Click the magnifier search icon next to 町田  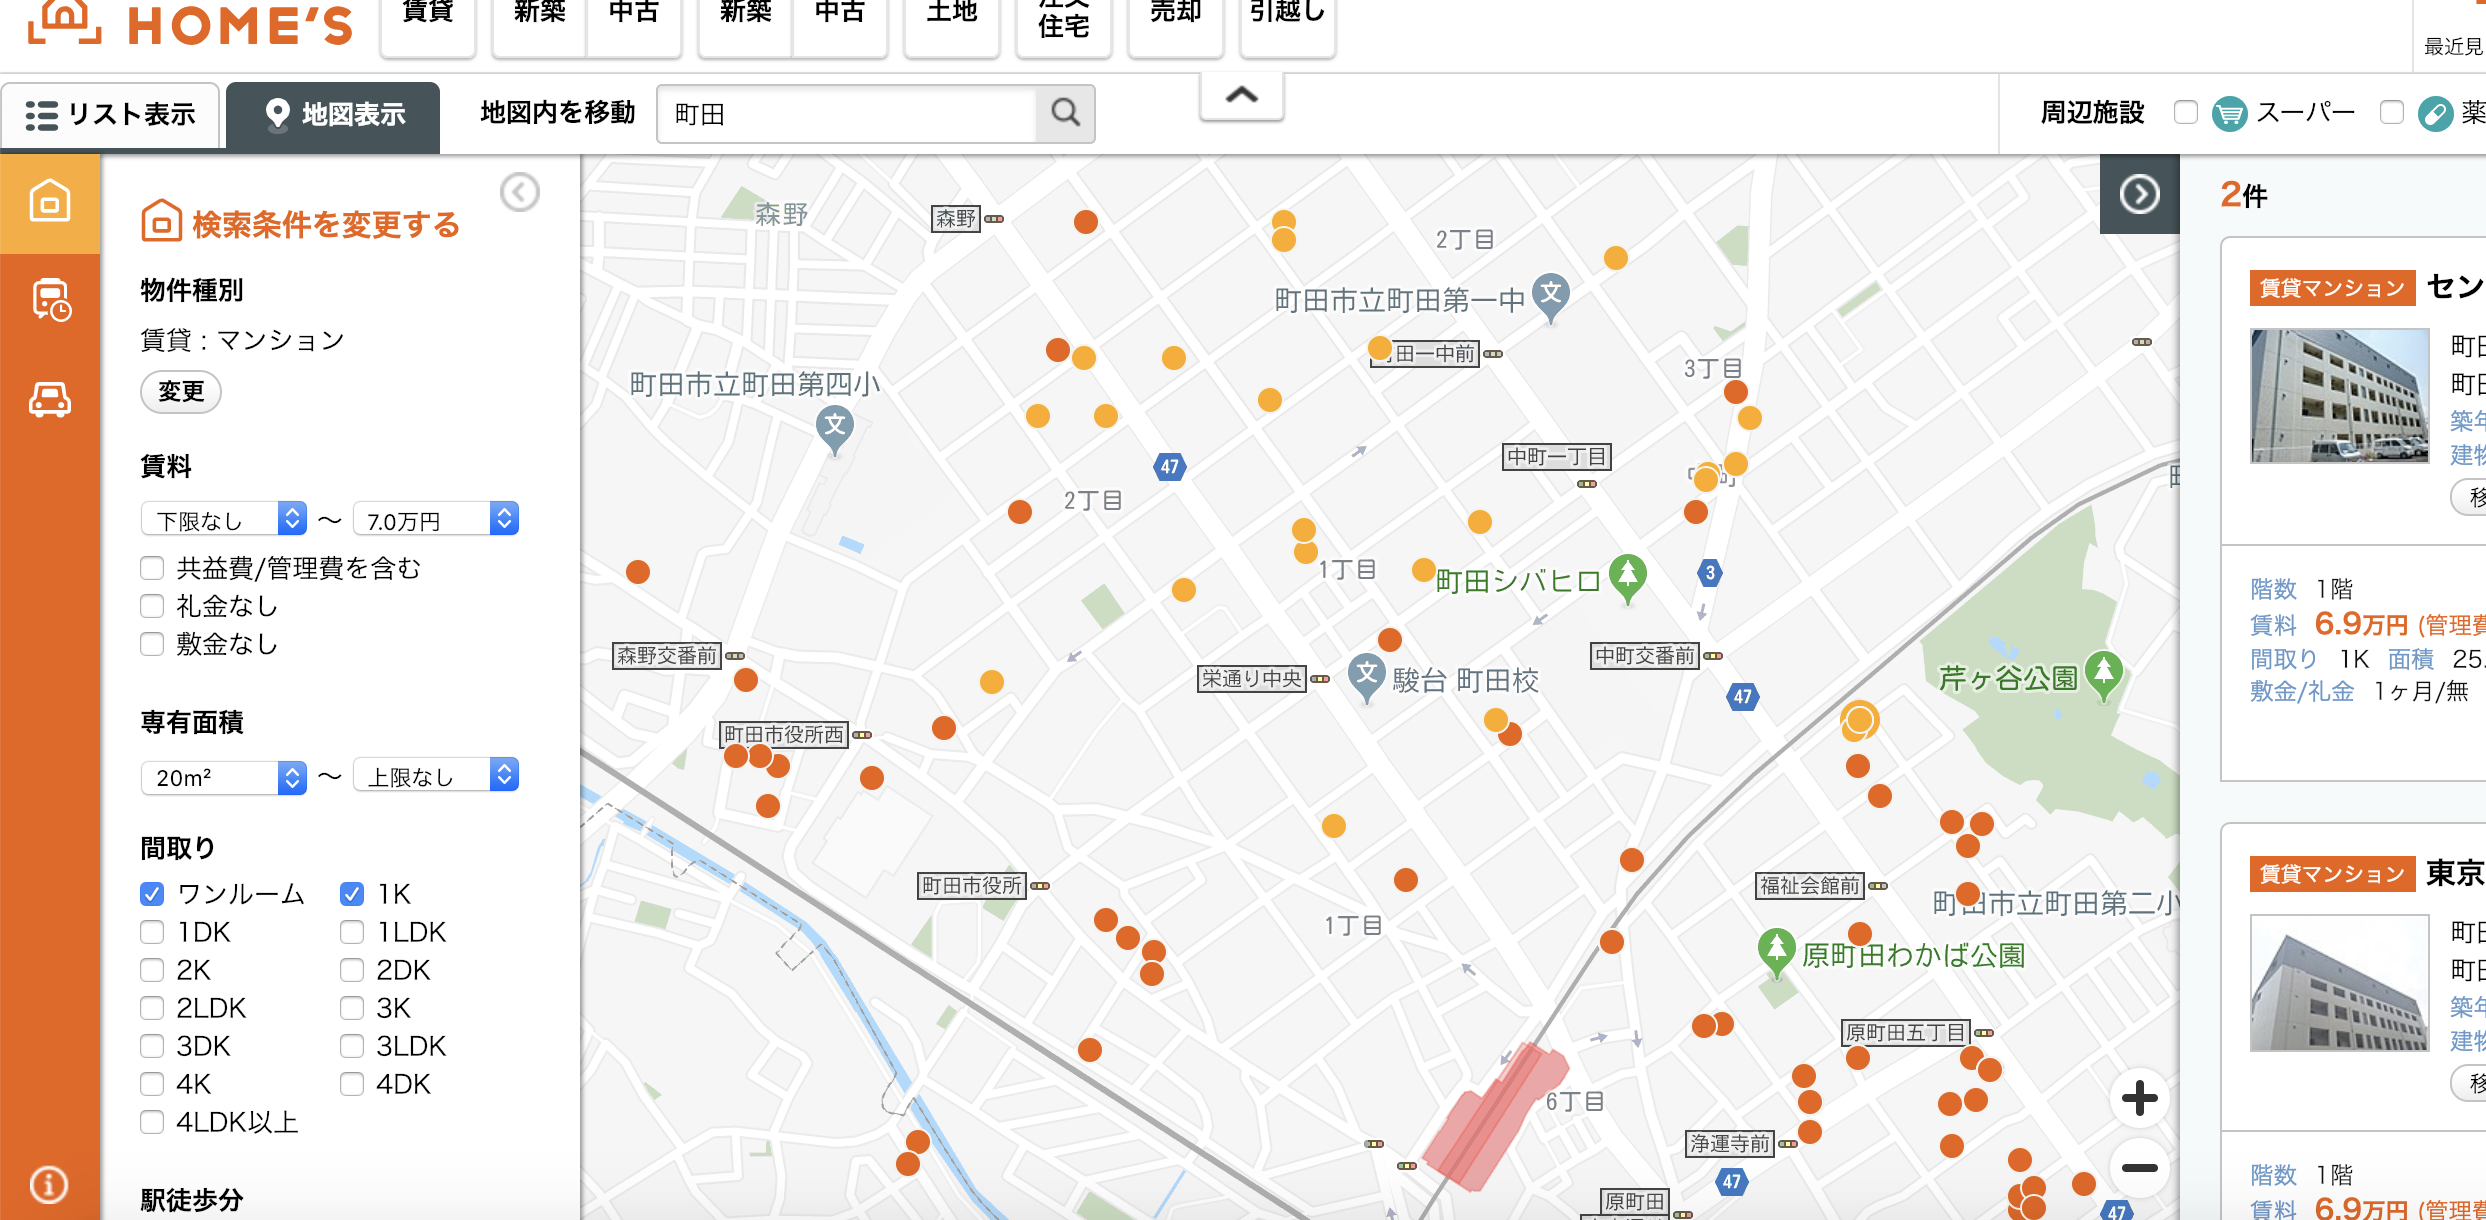pyautogui.click(x=1065, y=113)
